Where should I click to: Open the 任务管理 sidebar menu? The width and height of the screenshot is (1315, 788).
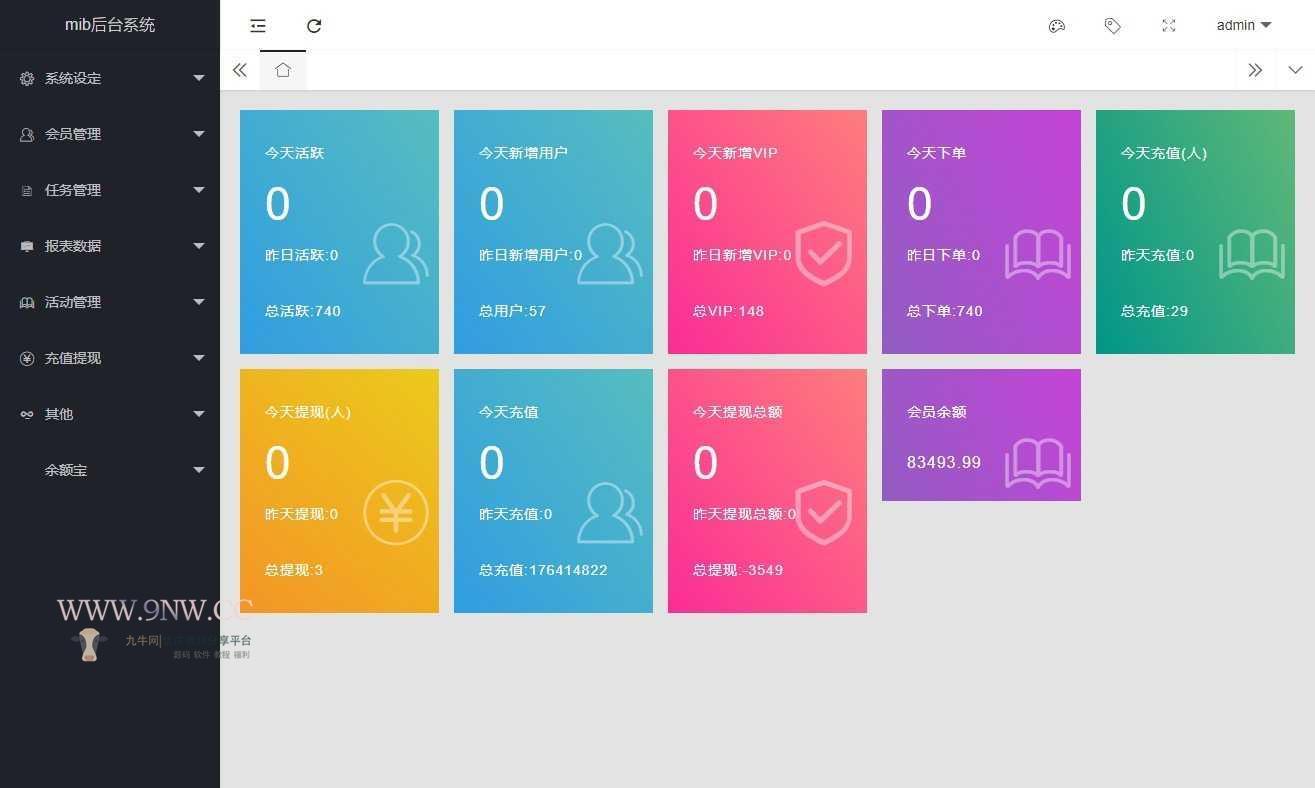pyautogui.click(x=110, y=190)
